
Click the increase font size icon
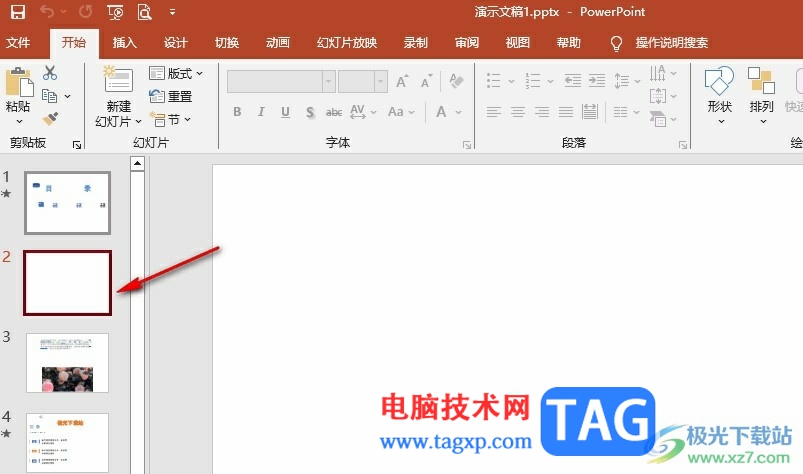[x=402, y=81]
